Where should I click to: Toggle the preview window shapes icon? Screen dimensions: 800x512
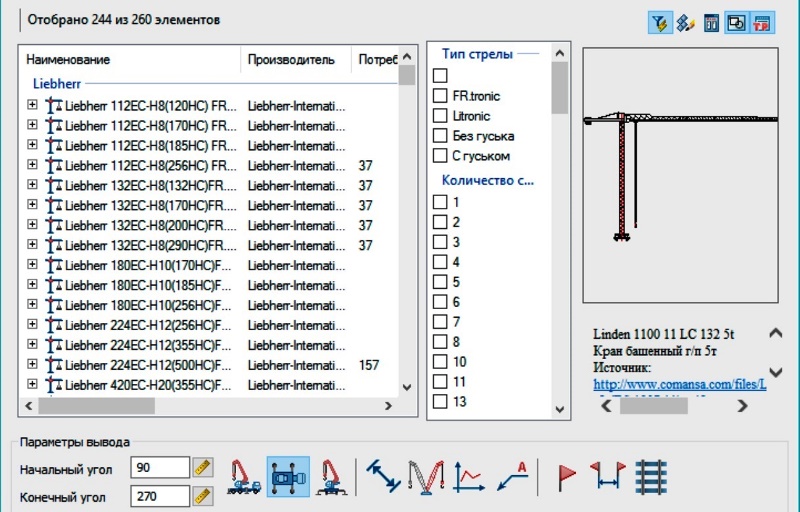[736, 23]
